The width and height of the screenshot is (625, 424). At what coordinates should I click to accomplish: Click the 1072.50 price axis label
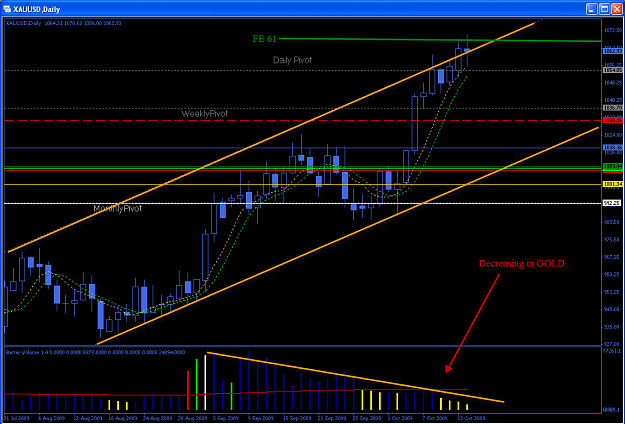(612, 30)
